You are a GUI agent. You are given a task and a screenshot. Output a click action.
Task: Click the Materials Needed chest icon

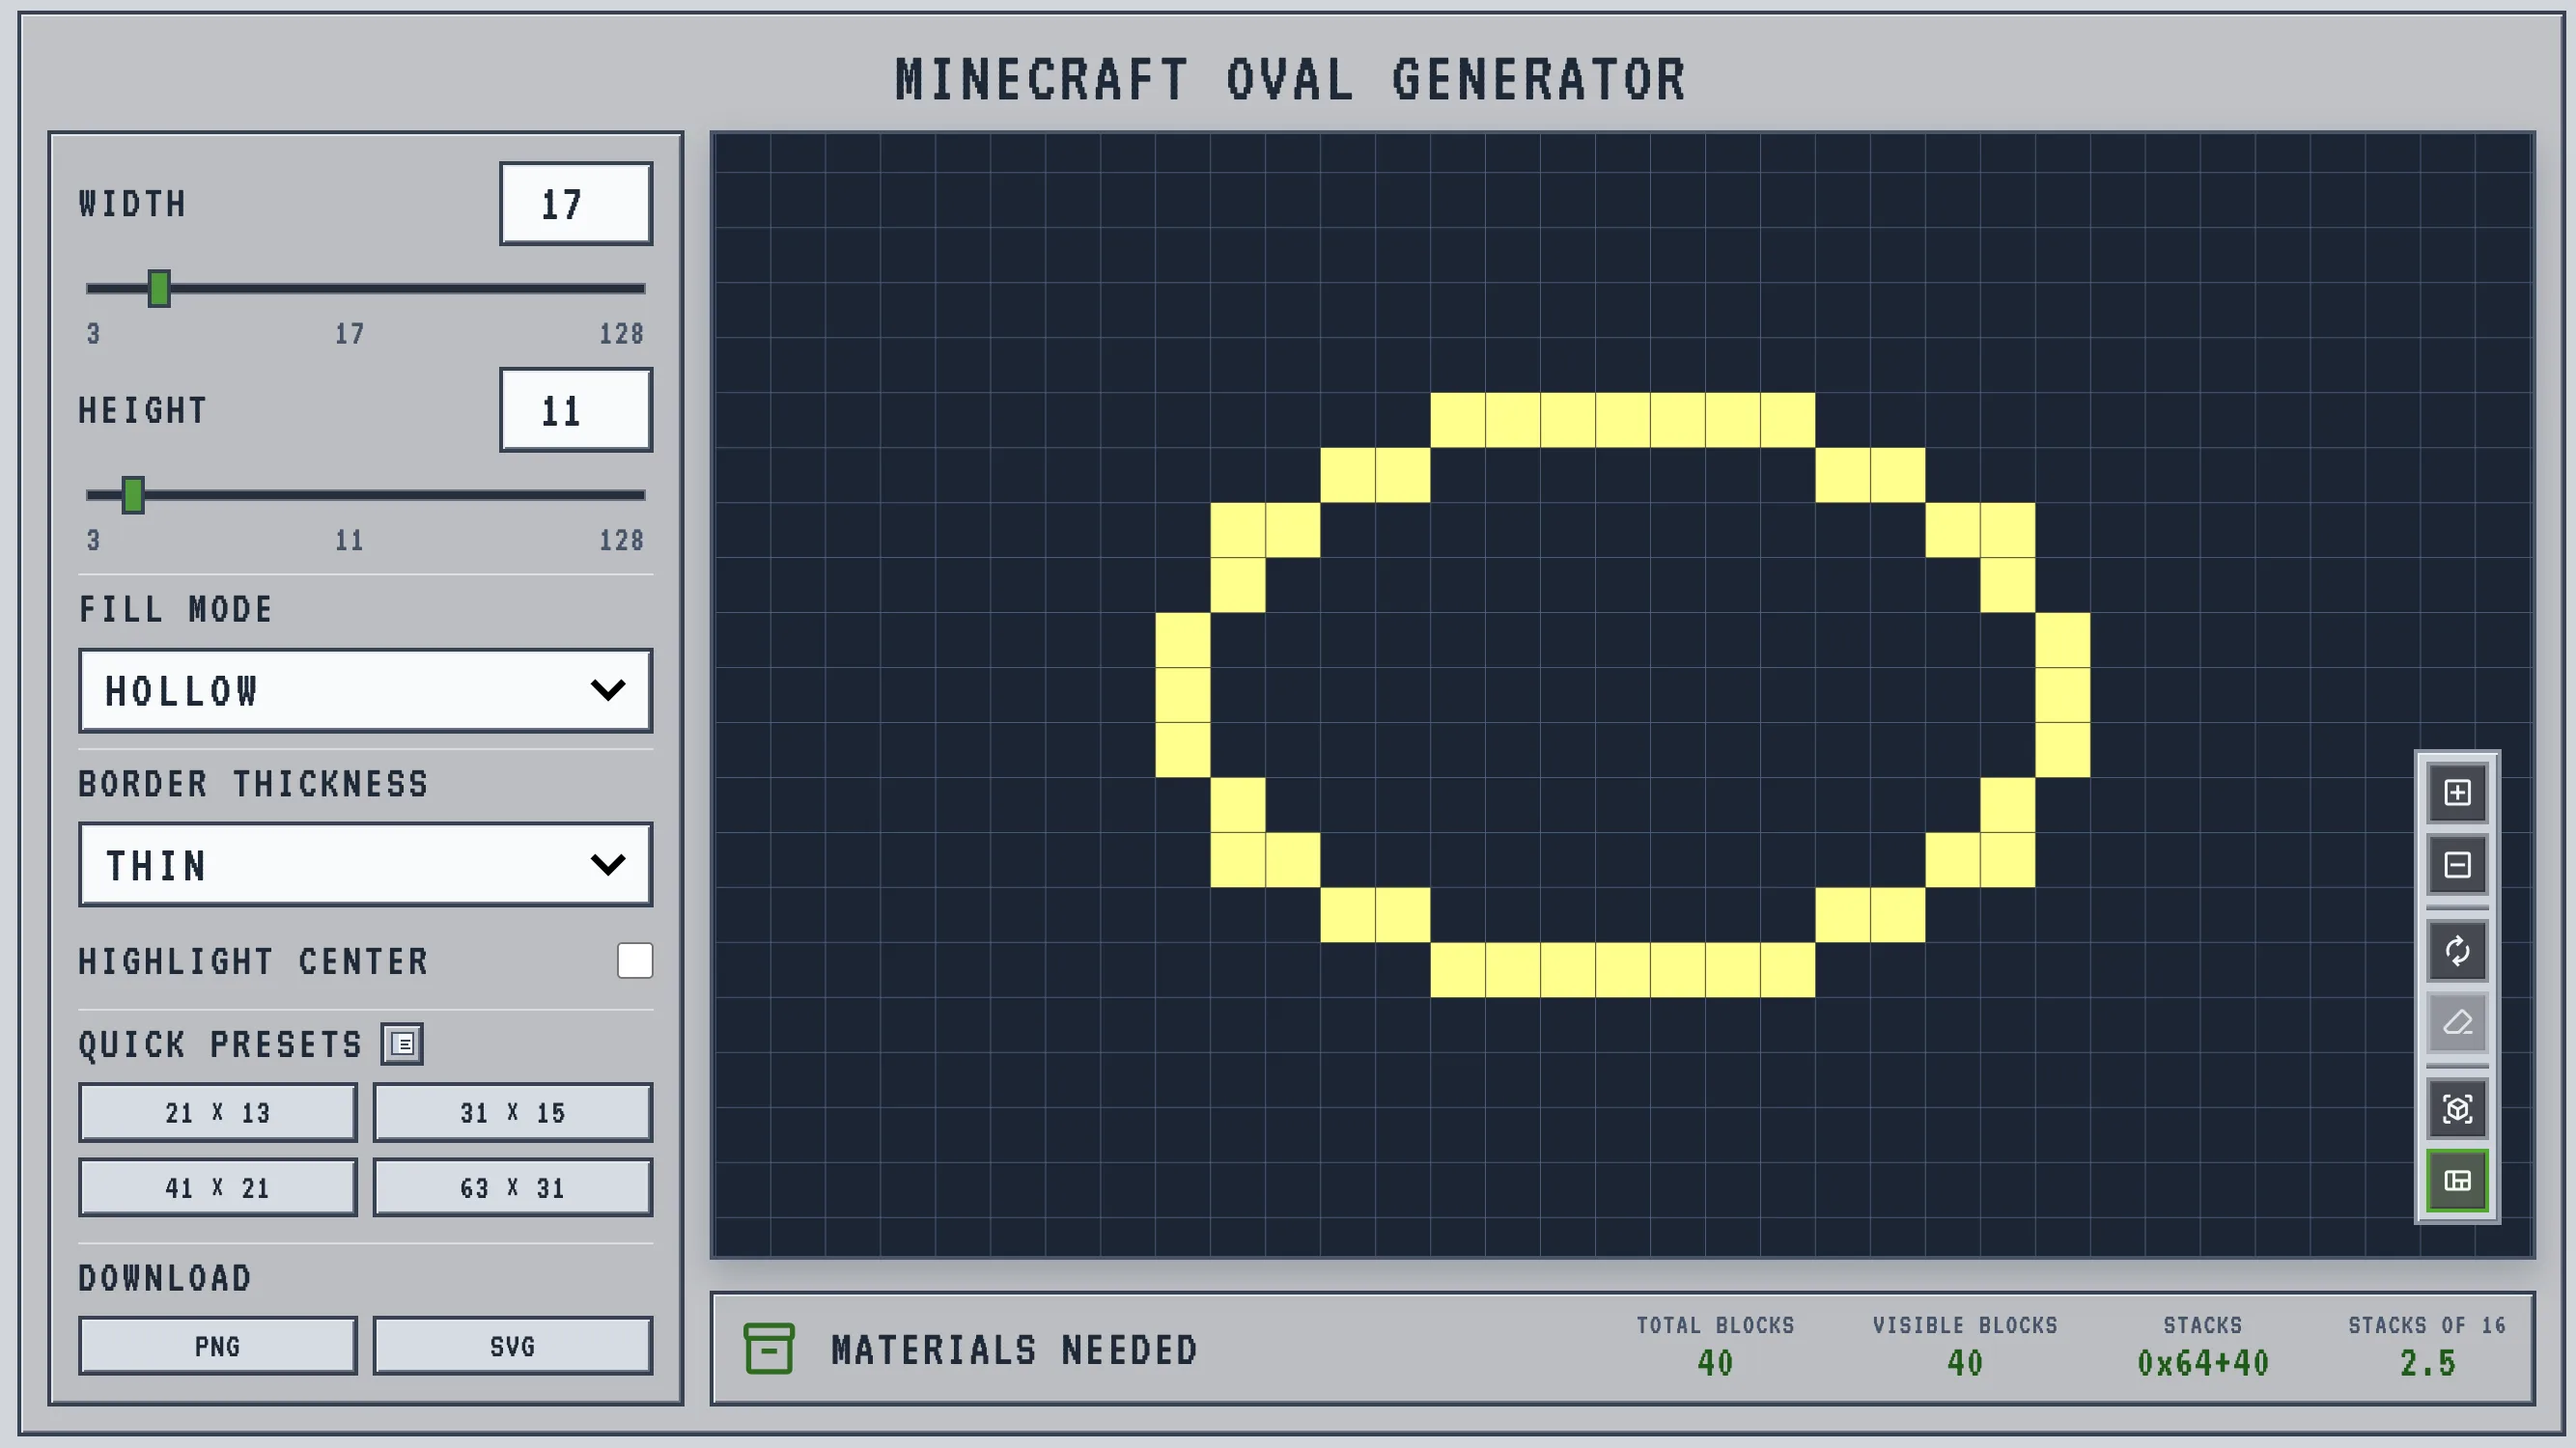[x=769, y=1349]
